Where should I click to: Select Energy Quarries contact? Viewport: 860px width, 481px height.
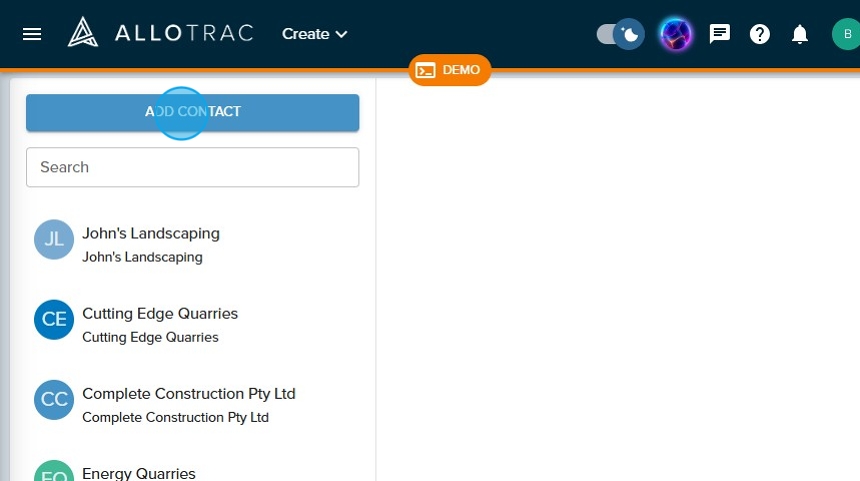pos(139,473)
